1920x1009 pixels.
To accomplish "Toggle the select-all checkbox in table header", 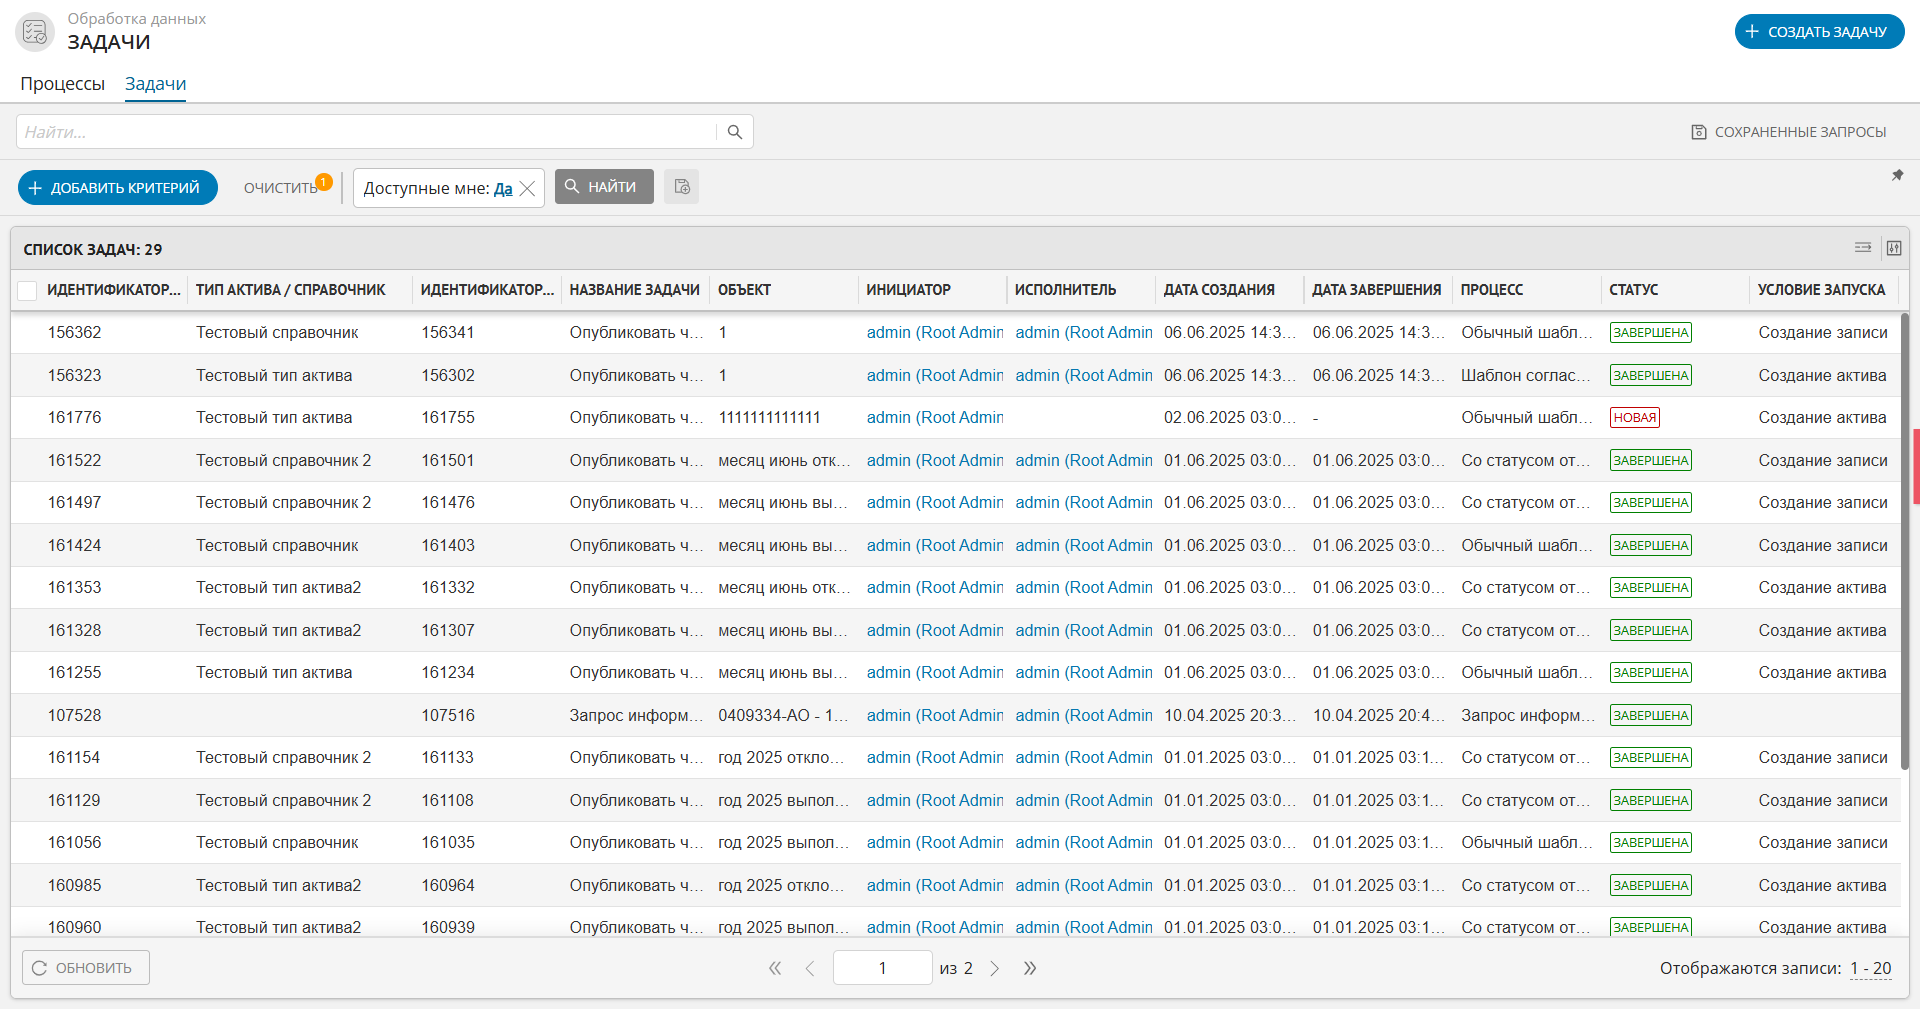I will coord(28,291).
